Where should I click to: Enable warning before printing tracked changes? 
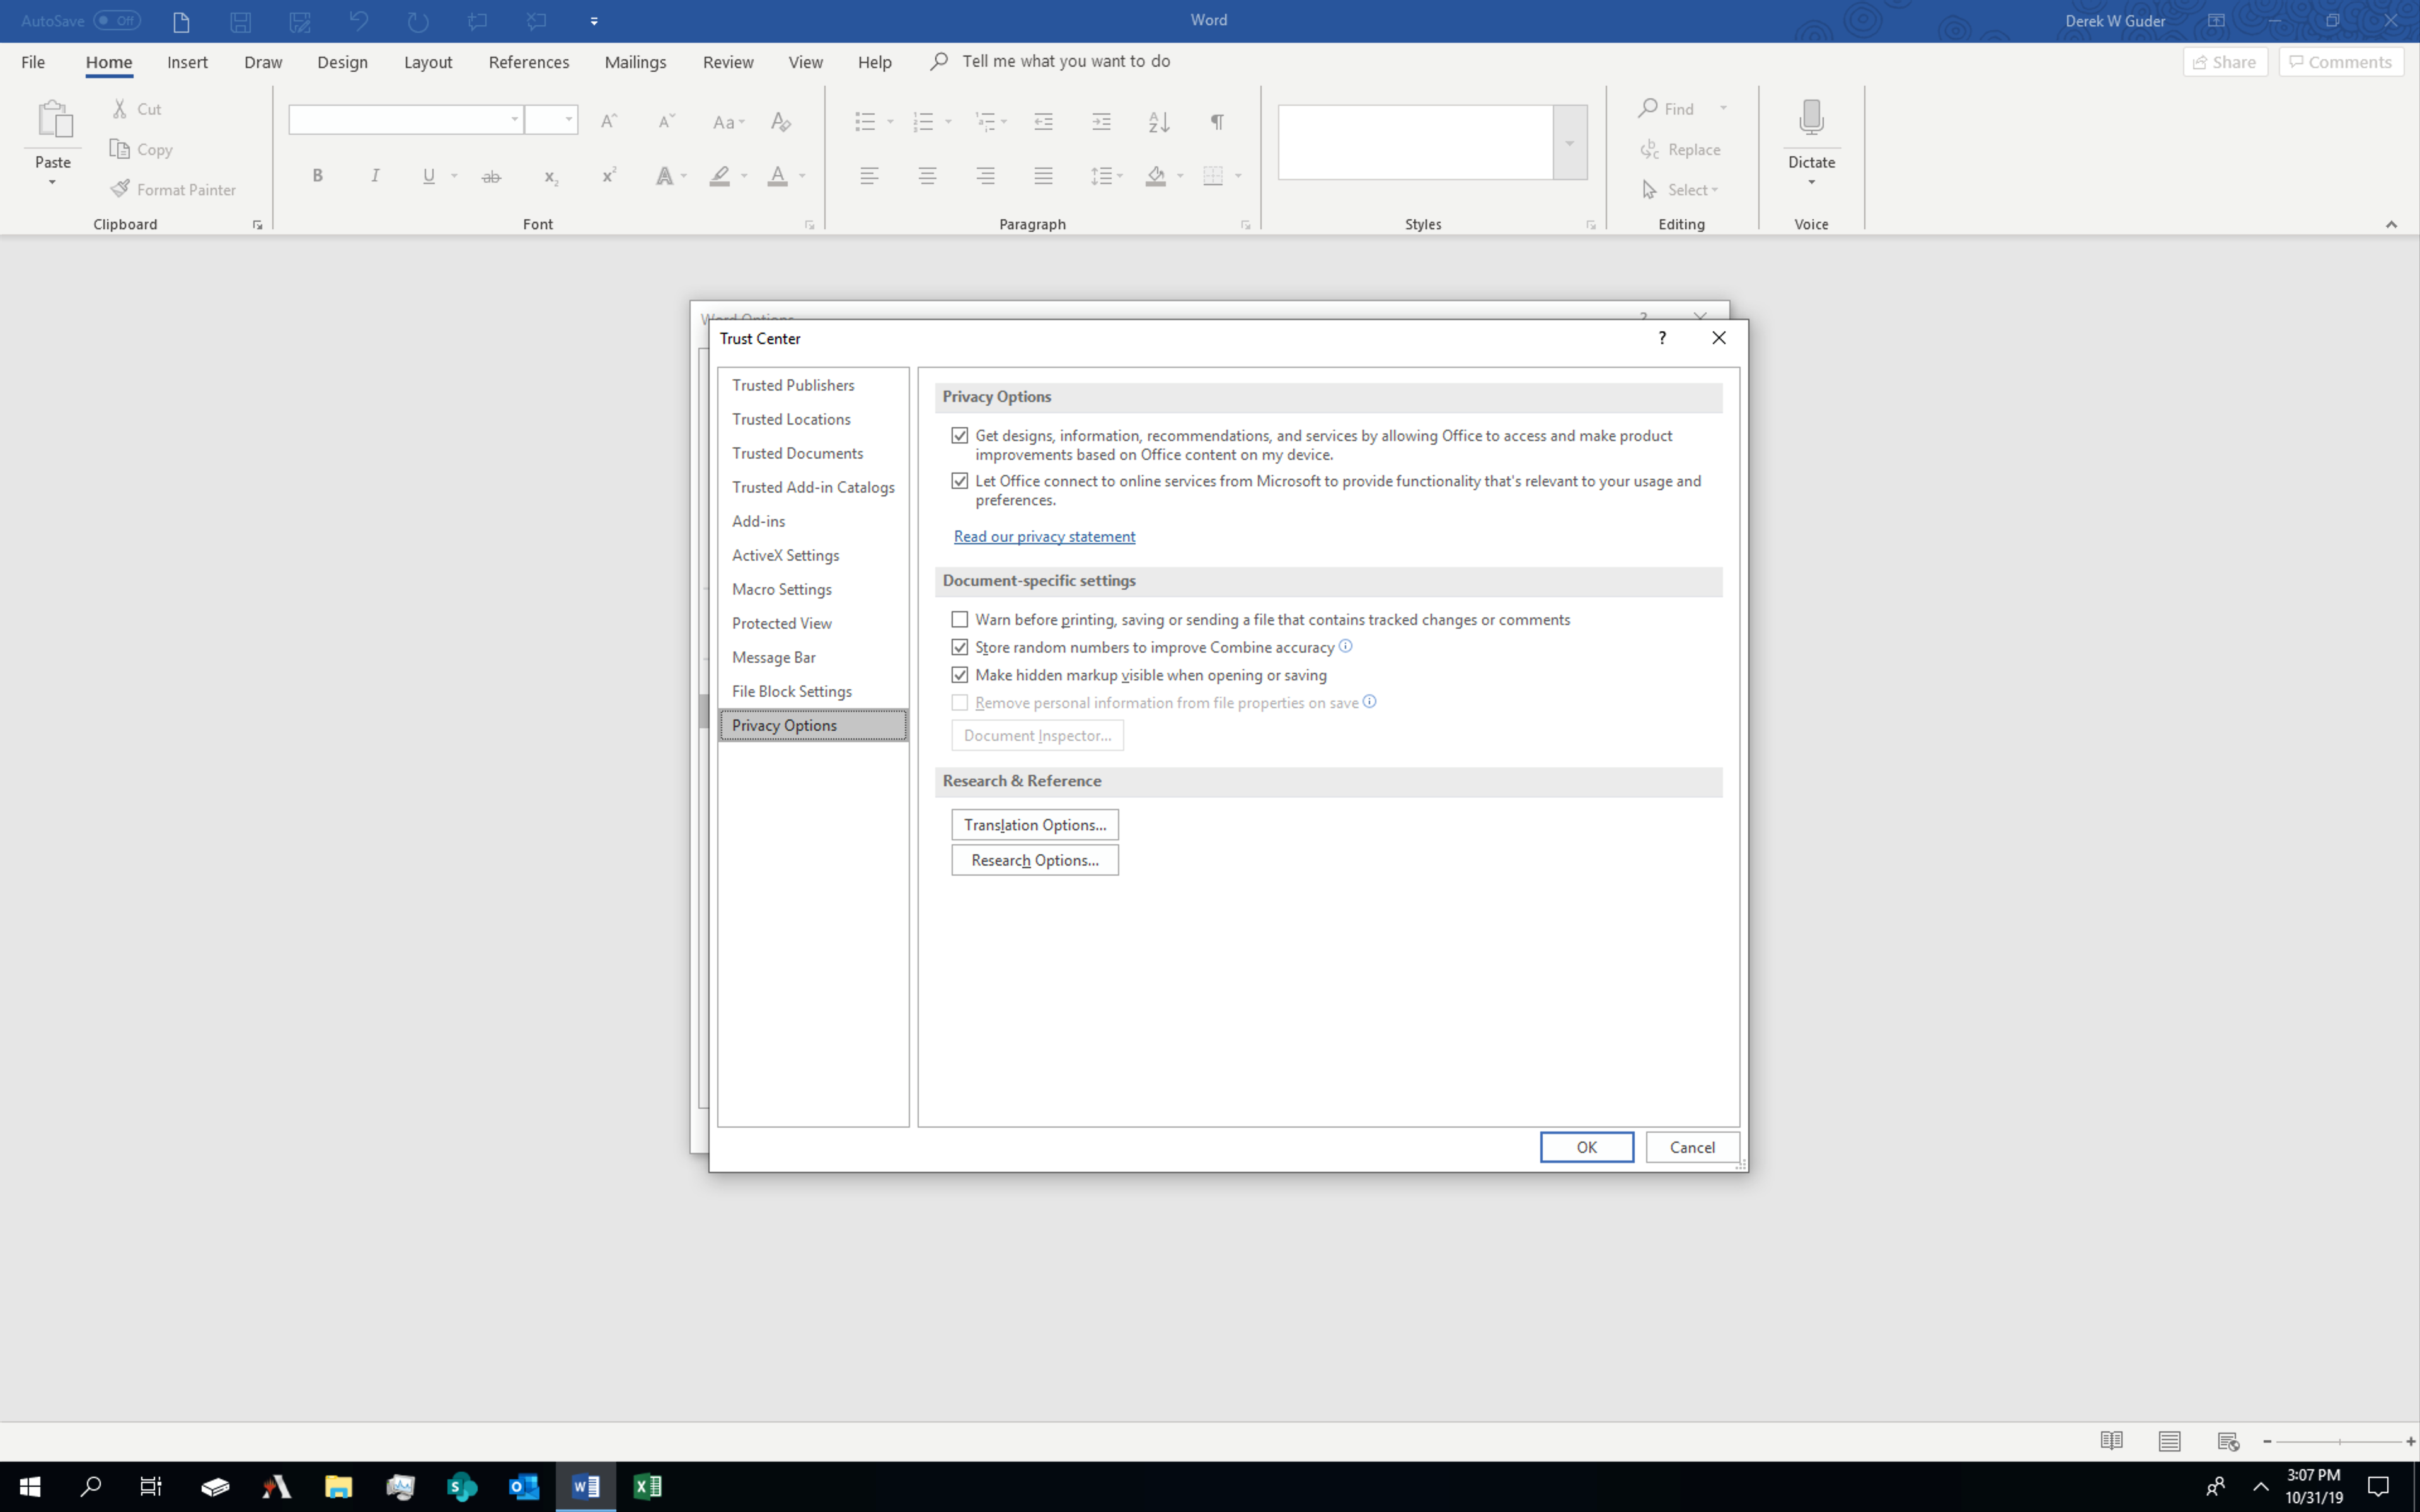coord(960,619)
